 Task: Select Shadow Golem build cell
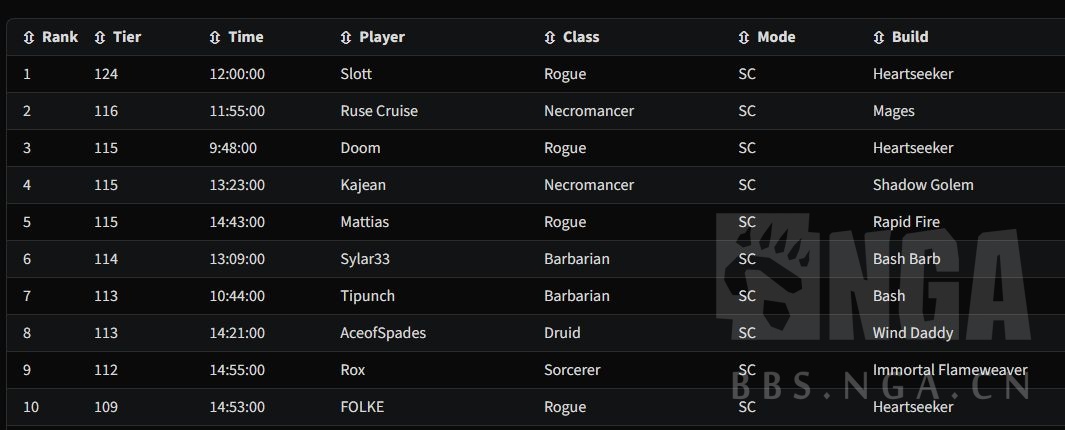[x=922, y=185]
